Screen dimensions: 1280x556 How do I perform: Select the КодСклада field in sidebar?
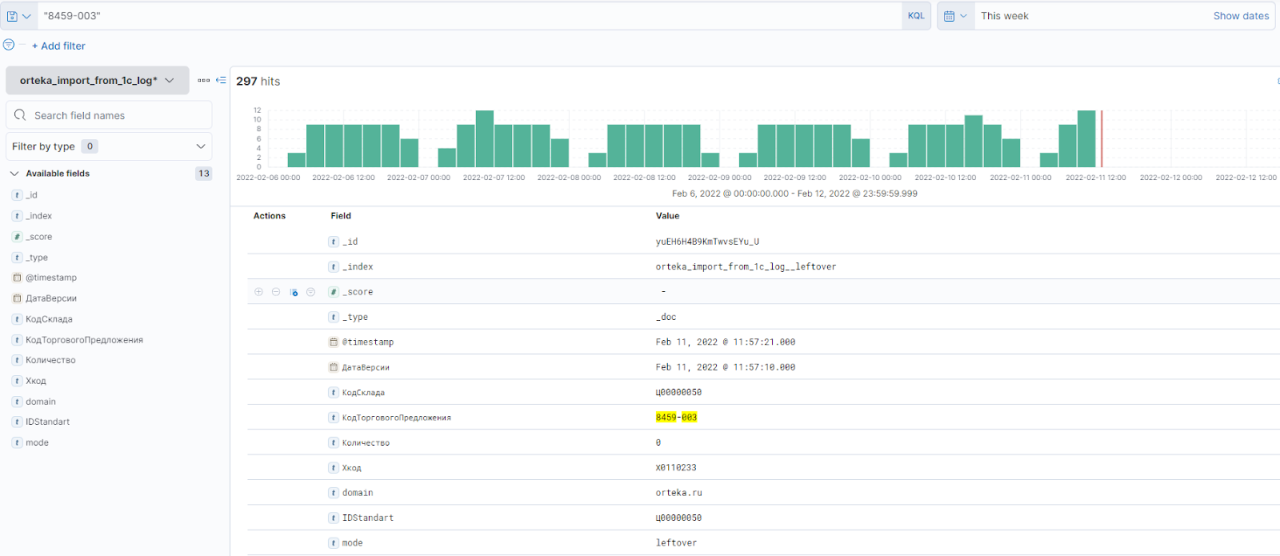tap(50, 319)
